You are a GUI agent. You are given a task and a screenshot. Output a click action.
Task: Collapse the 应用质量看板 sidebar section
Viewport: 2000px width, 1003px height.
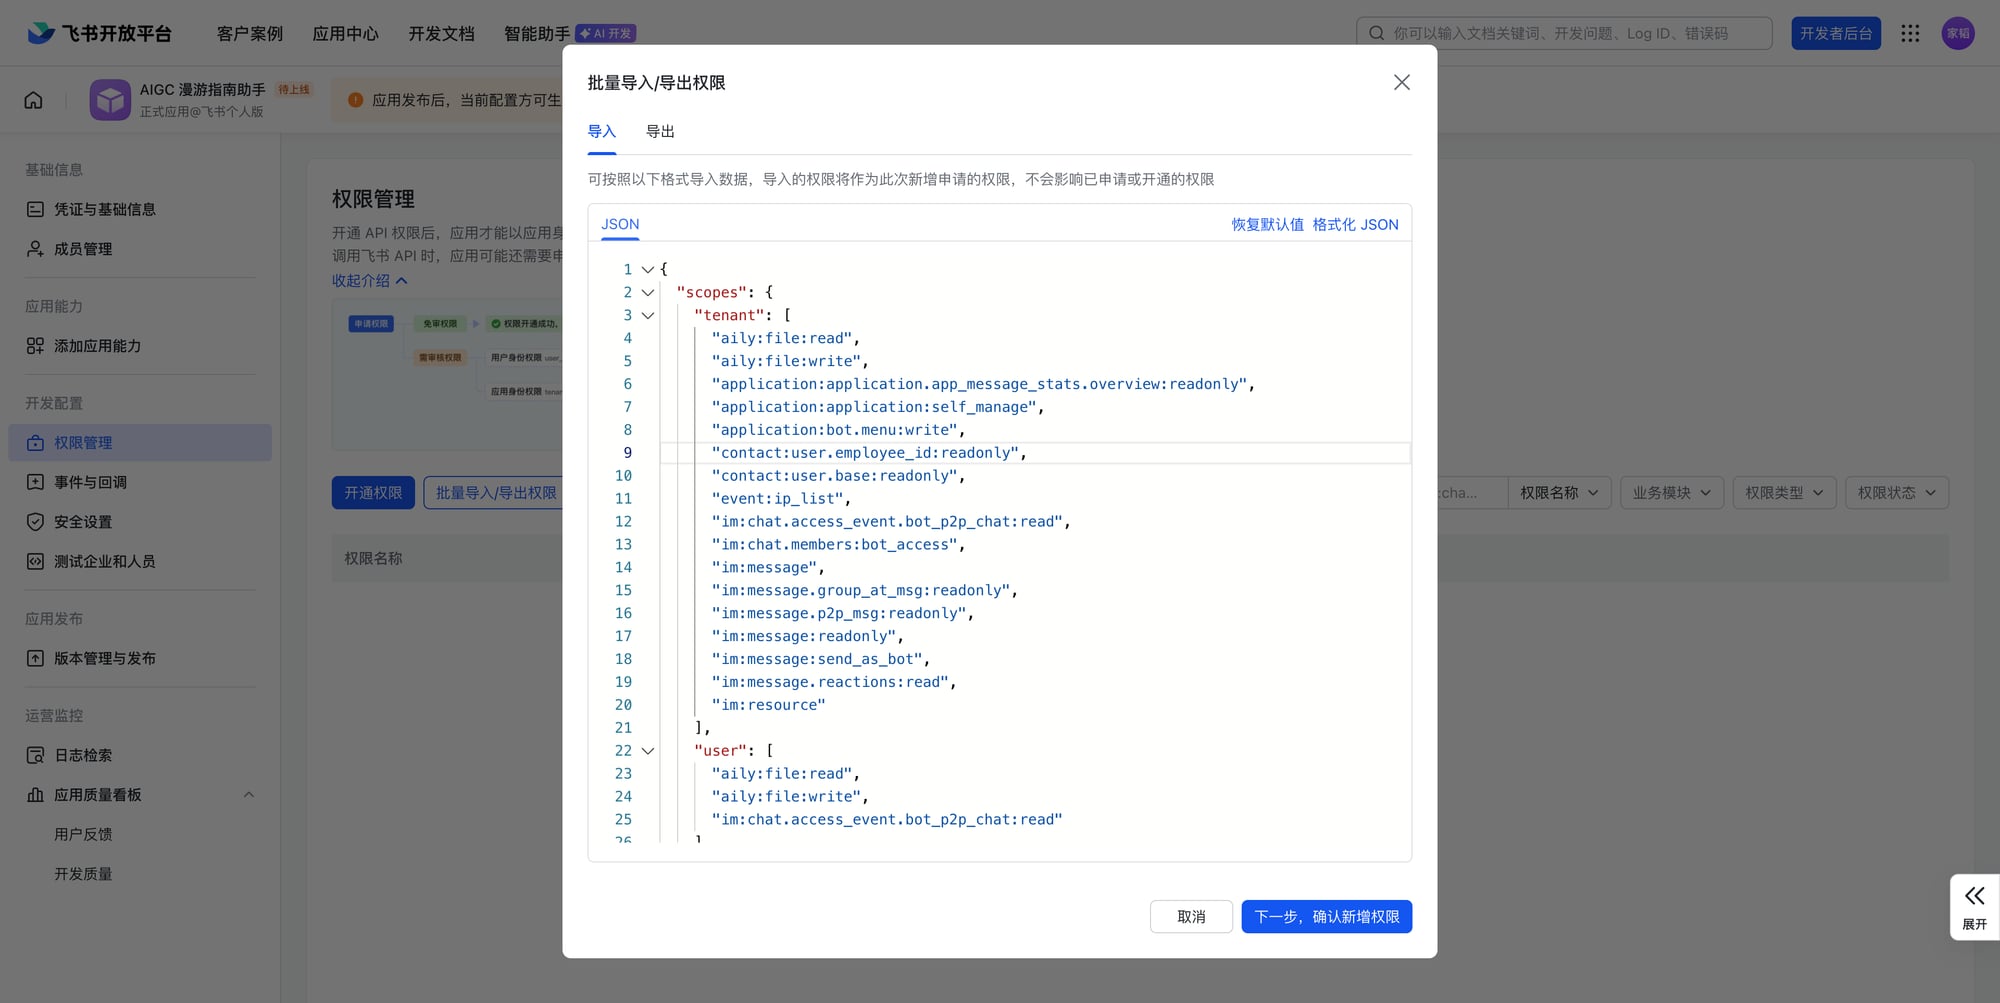tap(249, 795)
